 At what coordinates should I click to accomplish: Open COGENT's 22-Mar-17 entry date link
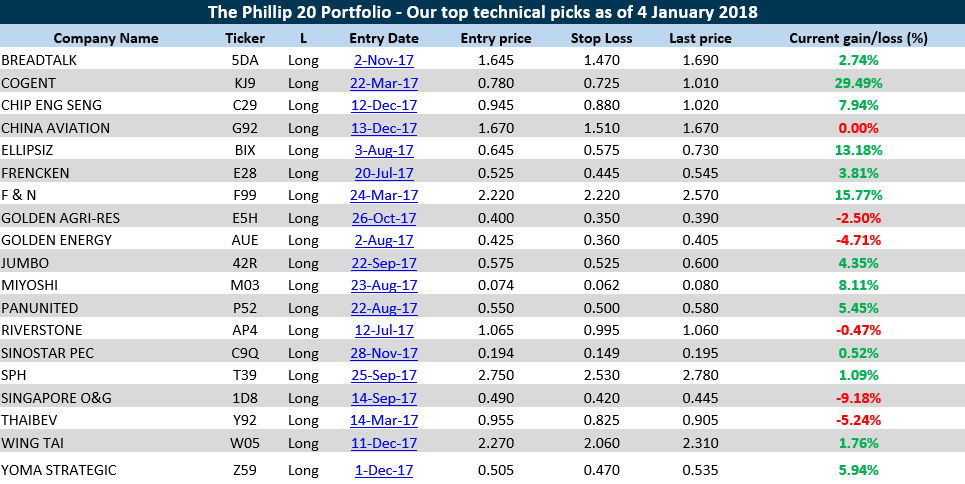coord(384,83)
